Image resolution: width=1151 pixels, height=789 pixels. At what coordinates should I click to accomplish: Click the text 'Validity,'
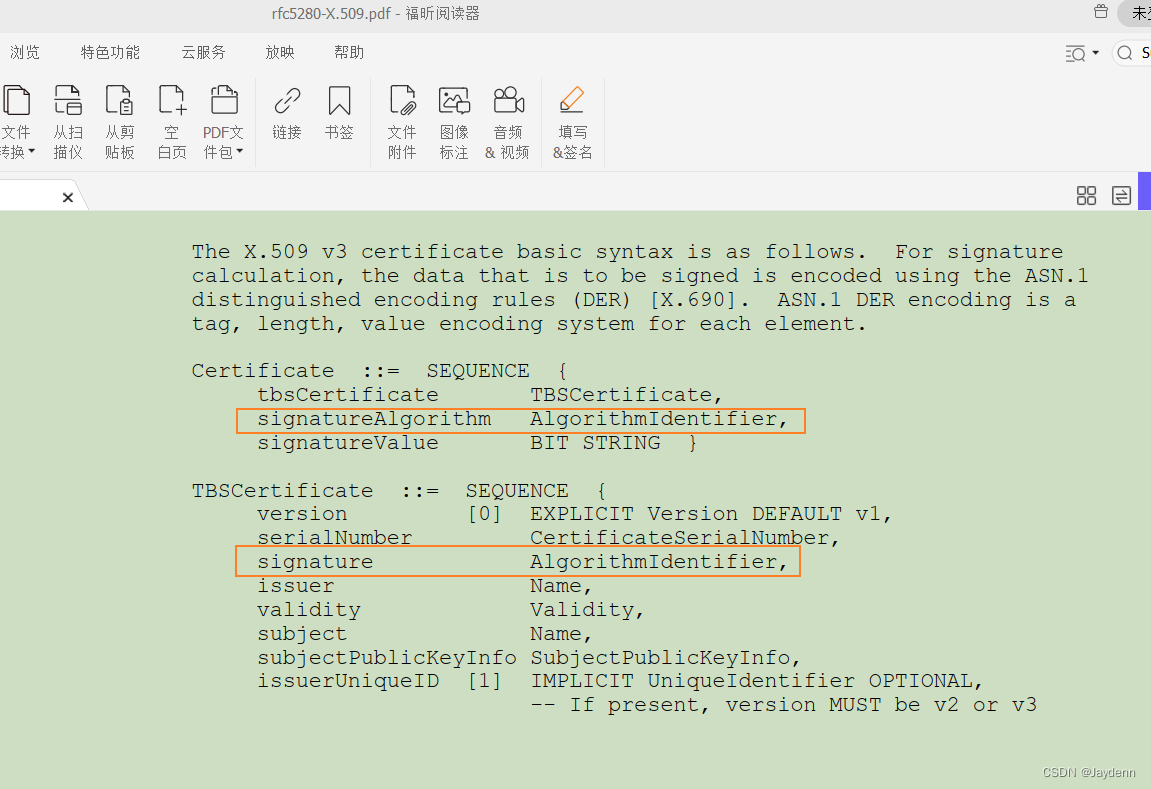[587, 610]
